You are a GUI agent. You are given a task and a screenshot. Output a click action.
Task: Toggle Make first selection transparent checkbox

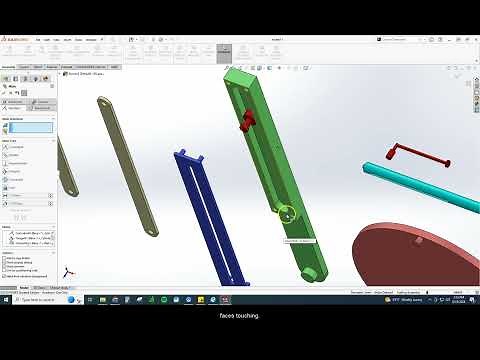click(4, 276)
